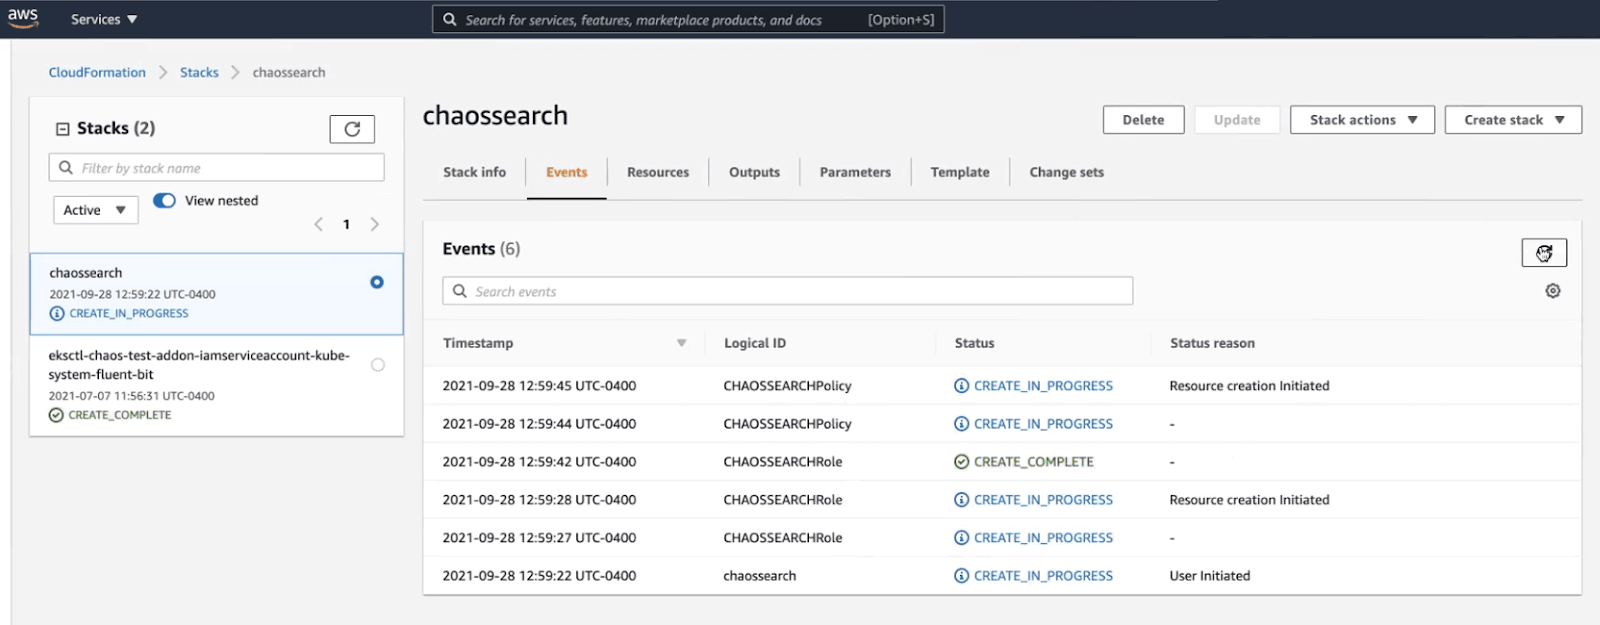This screenshot has width=1600, height=625.
Task: Click status info icon for 12:59:22 event
Action: 961,576
